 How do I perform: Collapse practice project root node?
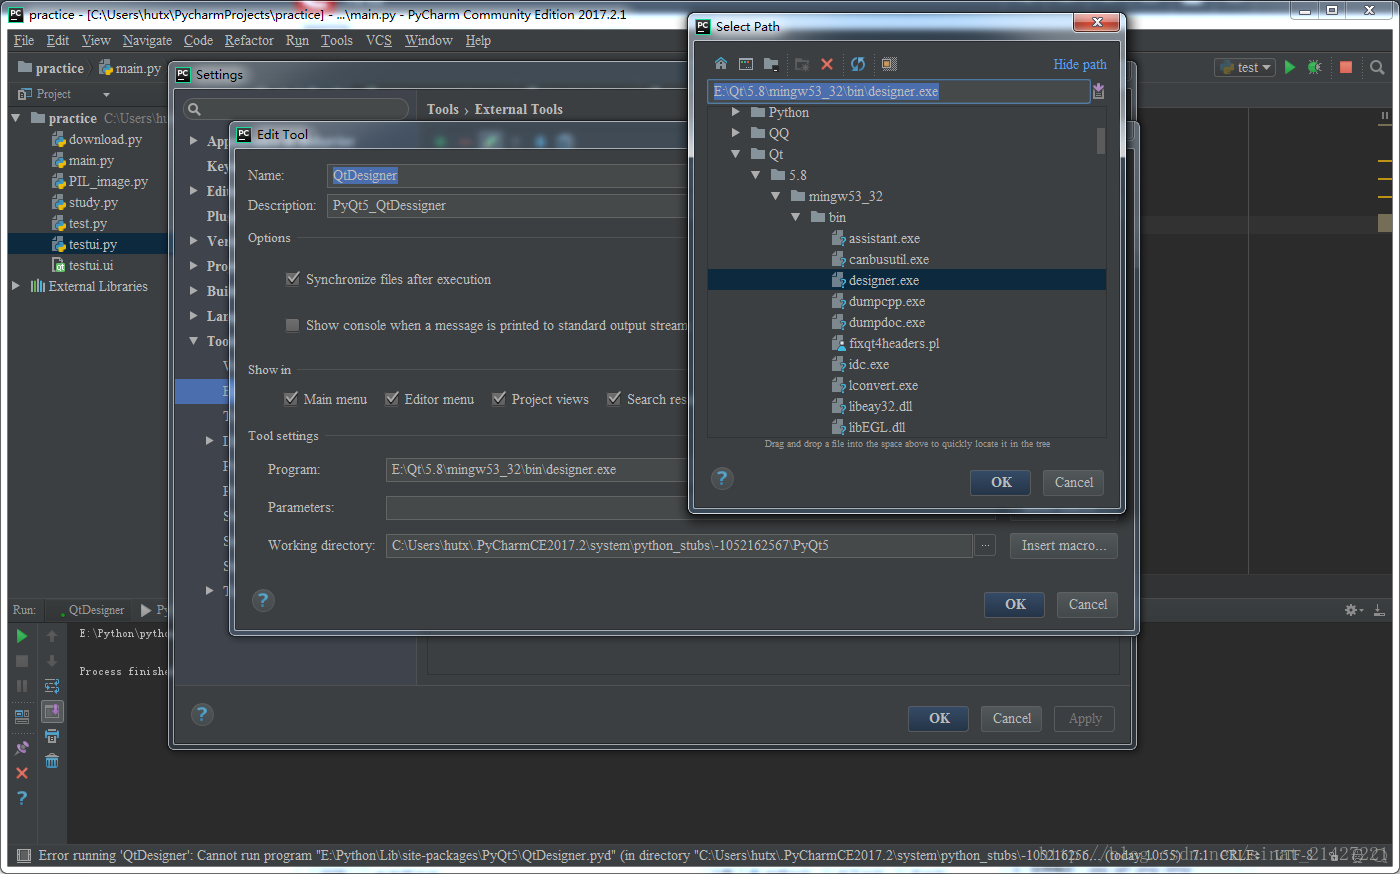[16, 118]
